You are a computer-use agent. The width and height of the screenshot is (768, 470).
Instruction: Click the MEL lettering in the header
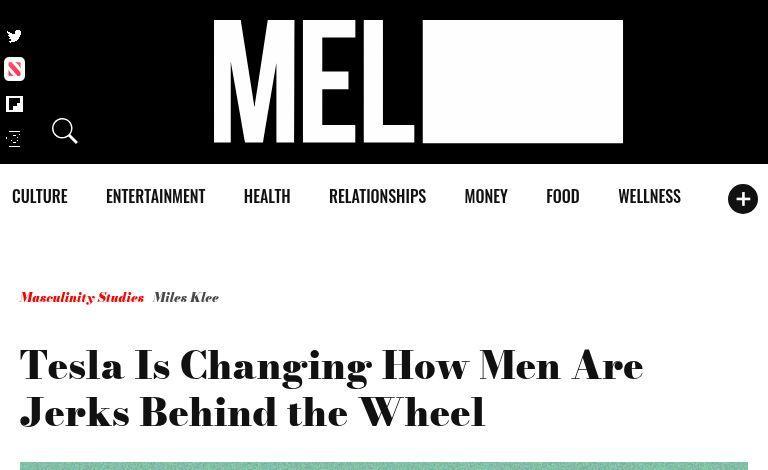point(313,82)
